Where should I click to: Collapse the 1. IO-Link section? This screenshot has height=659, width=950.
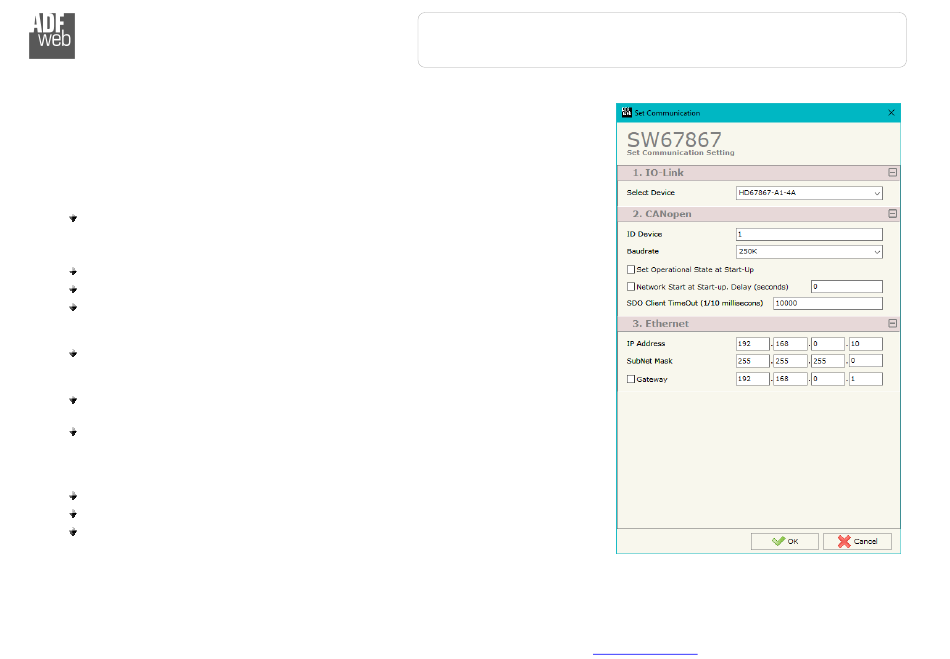(892, 173)
